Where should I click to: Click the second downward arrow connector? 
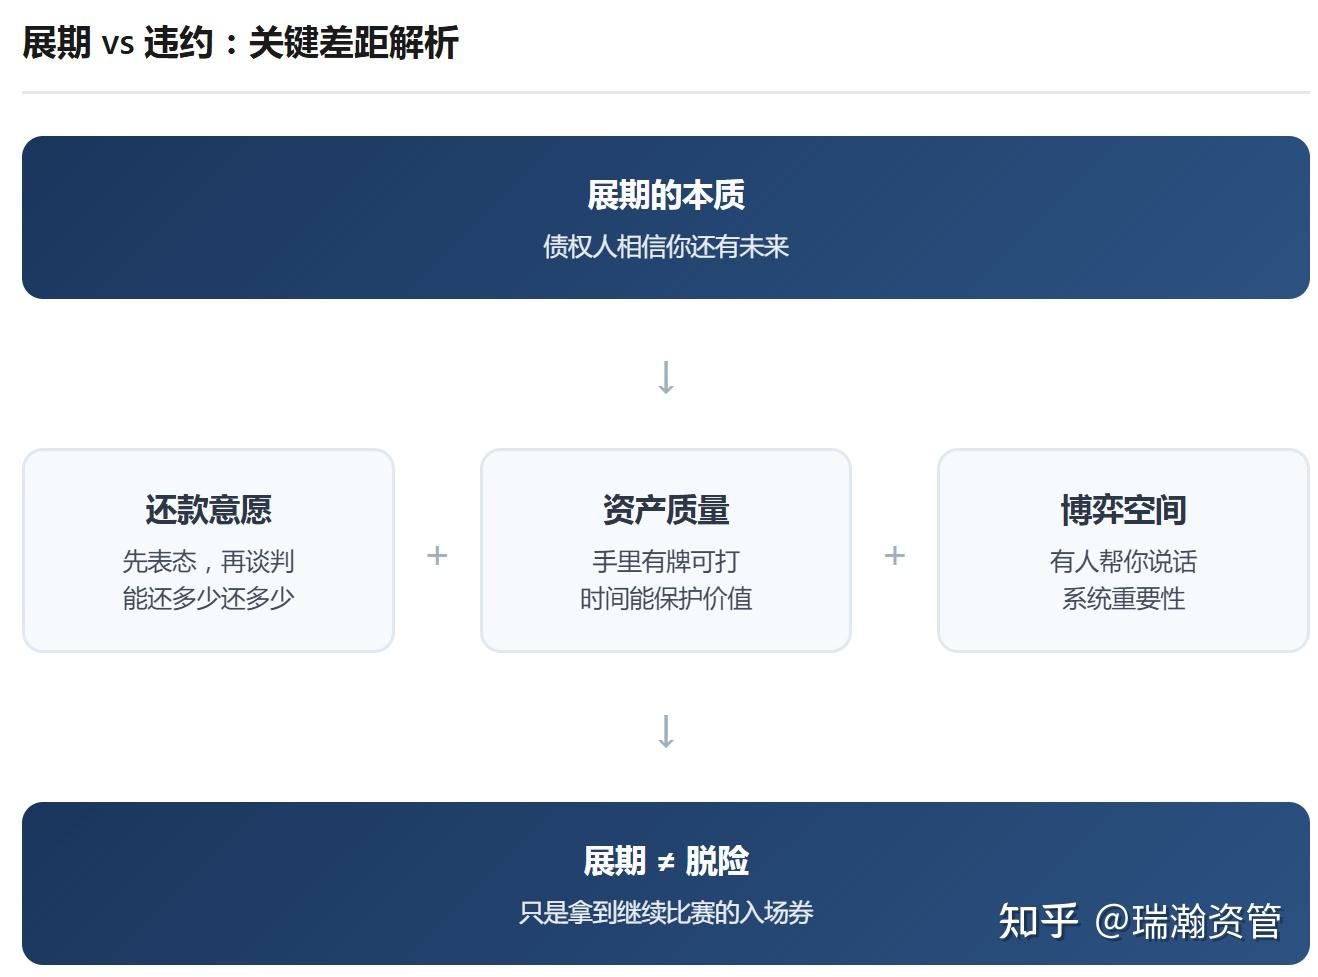666,733
